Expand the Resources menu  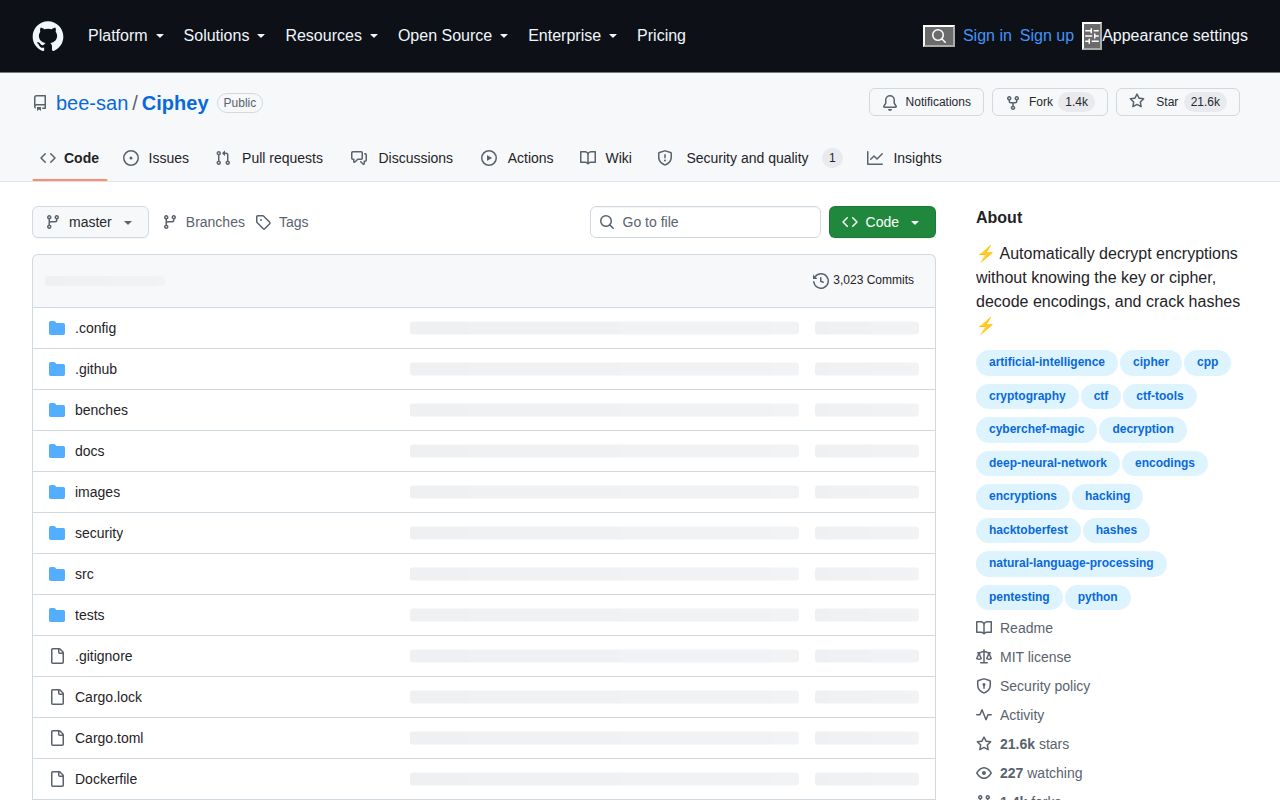point(332,36)
